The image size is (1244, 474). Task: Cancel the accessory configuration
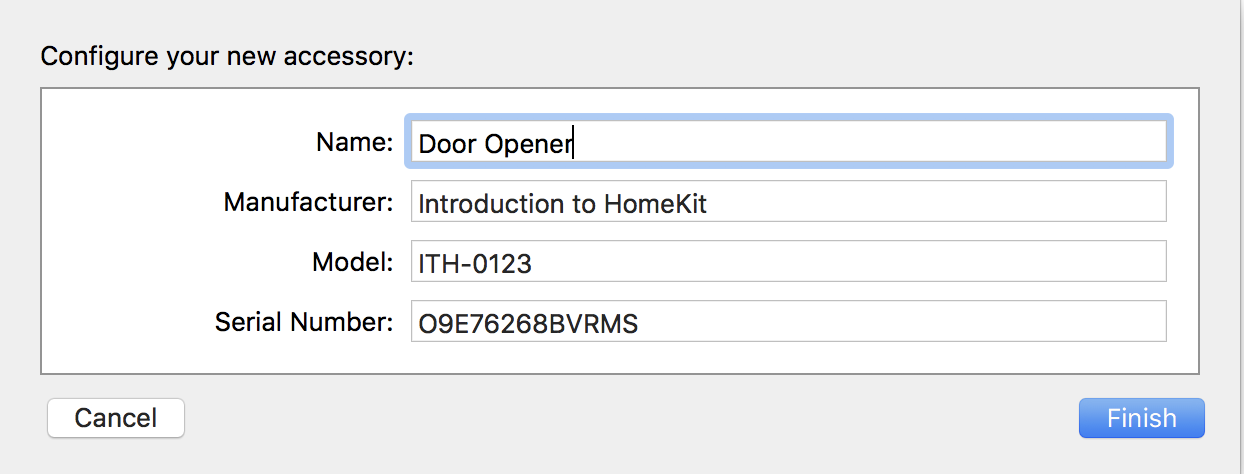tap(116, 418)
